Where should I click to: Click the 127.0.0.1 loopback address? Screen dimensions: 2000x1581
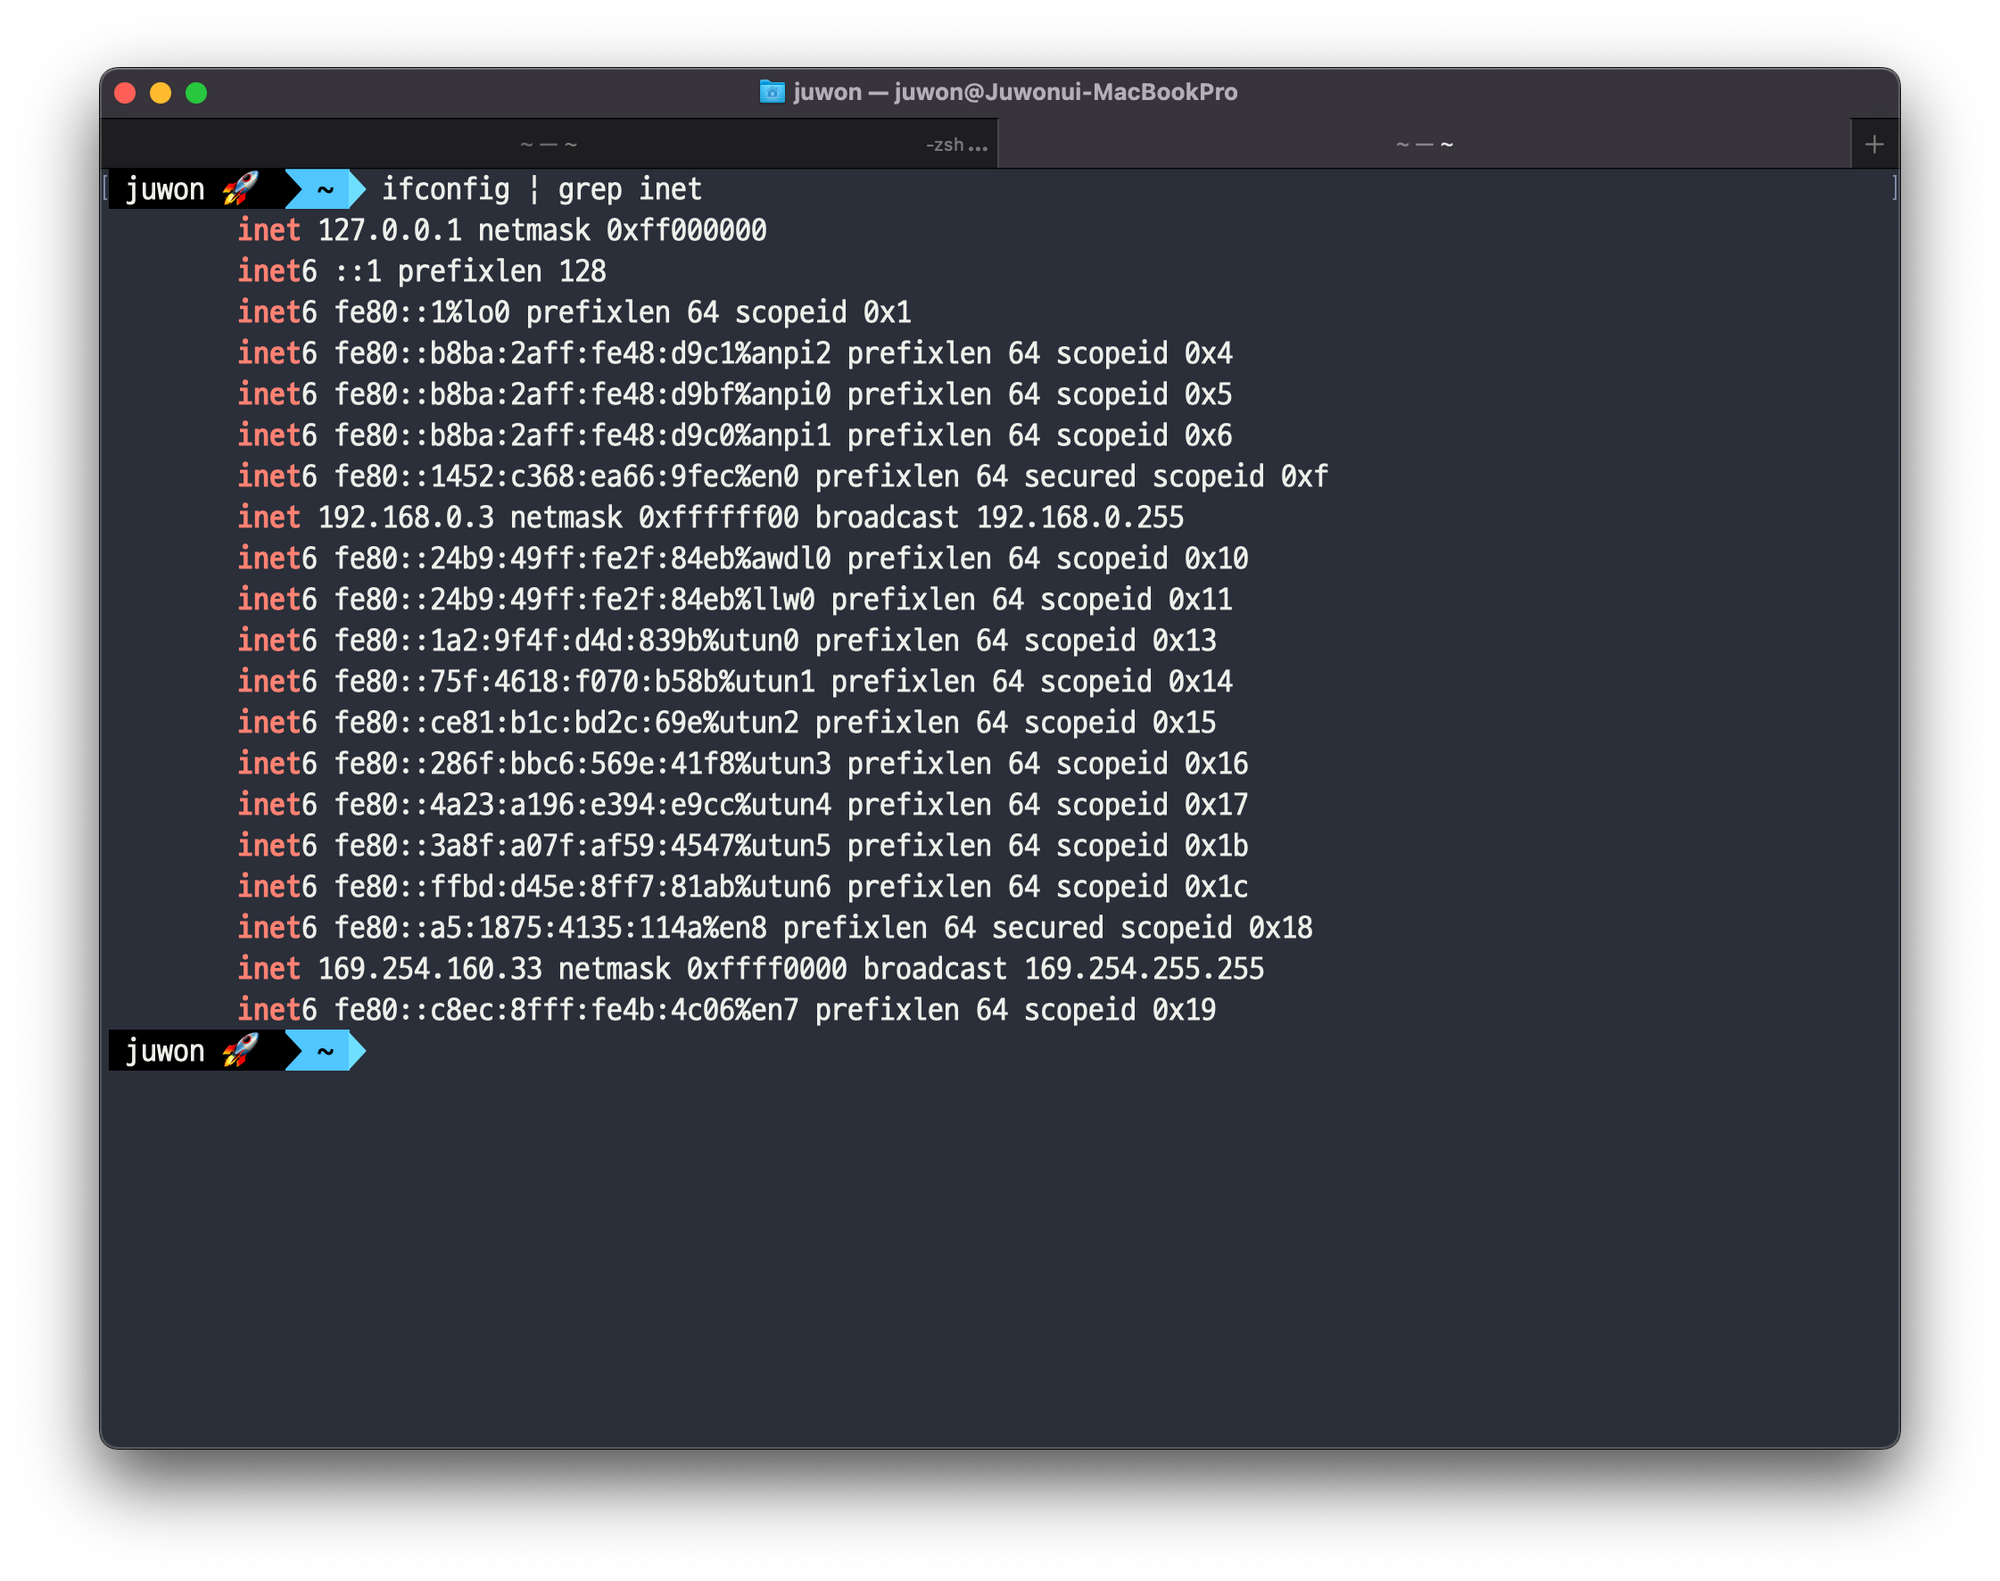(389, 231)
